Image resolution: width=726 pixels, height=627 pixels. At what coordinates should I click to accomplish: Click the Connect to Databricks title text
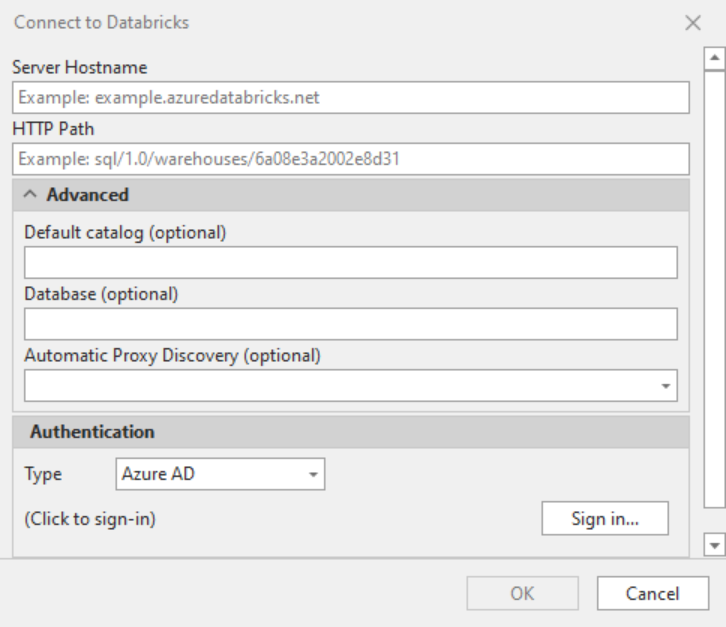tap(101, 22)
